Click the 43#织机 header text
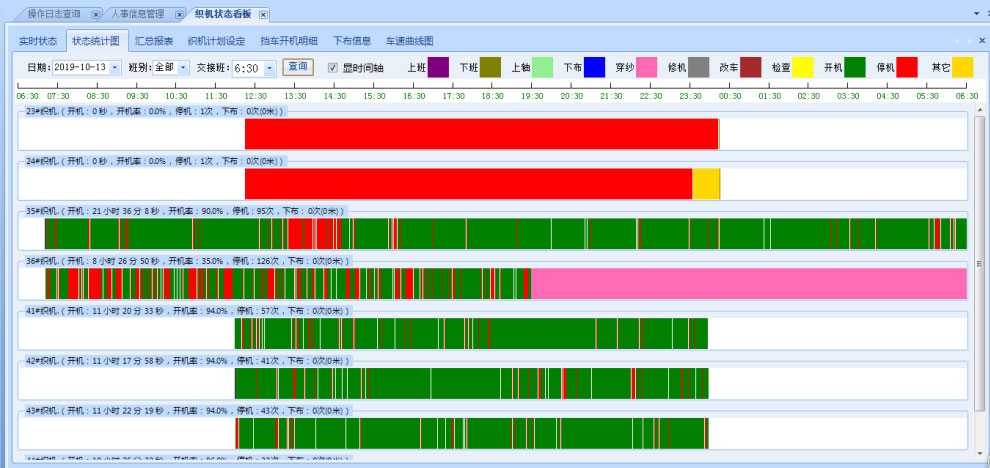Screen dimensions: 990x468 pos(188,411)
